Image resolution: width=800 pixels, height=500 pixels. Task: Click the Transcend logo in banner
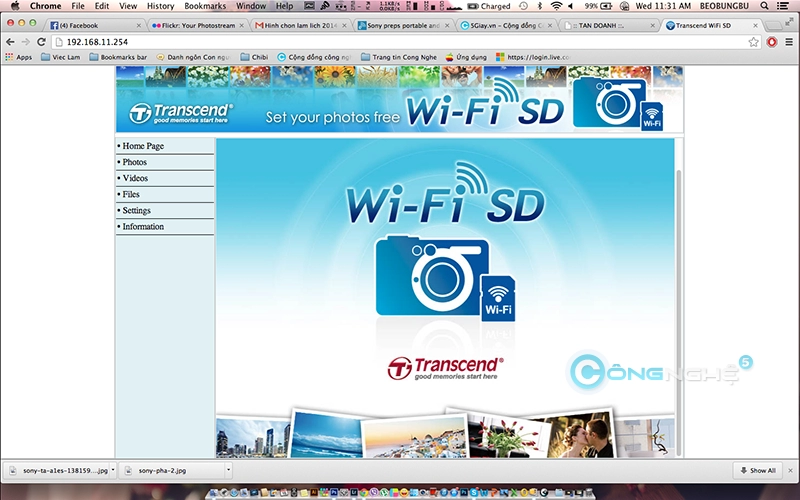tap(181, 113)
